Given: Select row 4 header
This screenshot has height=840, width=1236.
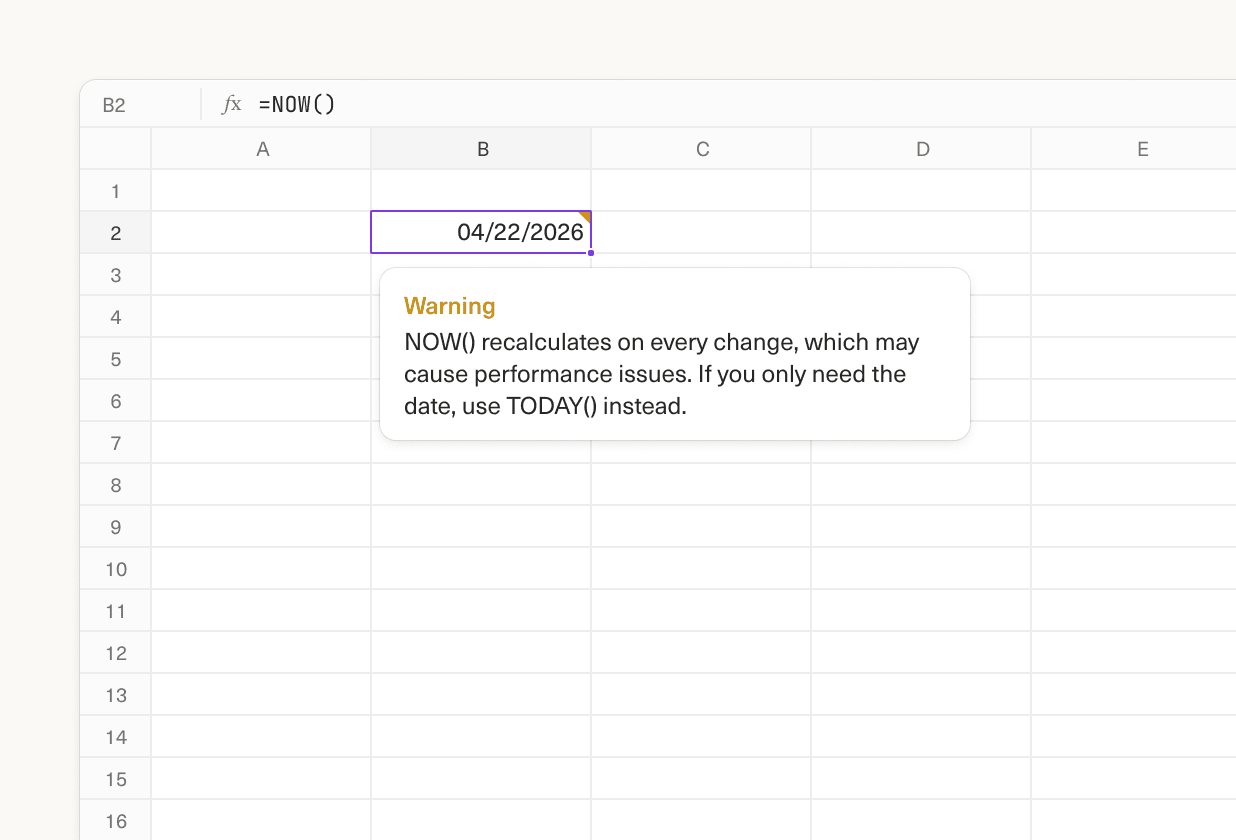Looking at the screenshot, I should coord(116,317).
